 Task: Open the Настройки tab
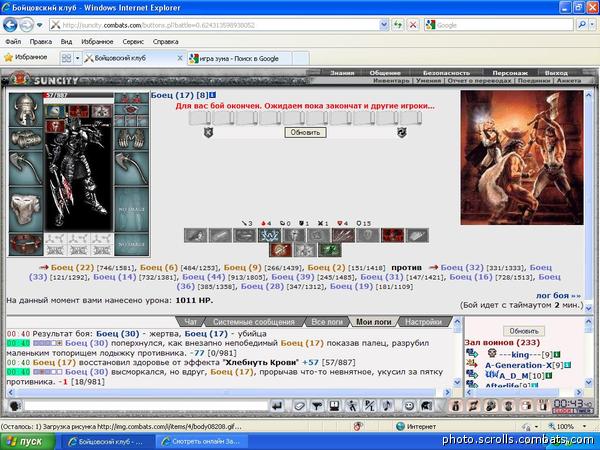[x=423, y=322]
